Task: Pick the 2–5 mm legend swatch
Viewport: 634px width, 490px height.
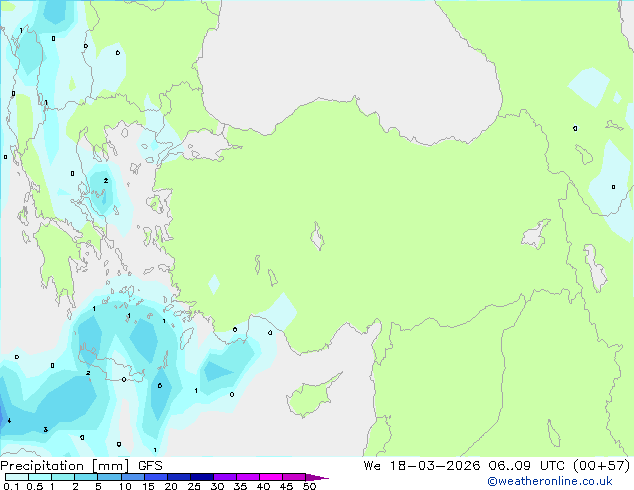Action: pyautogui.click(x=86, y=477)
